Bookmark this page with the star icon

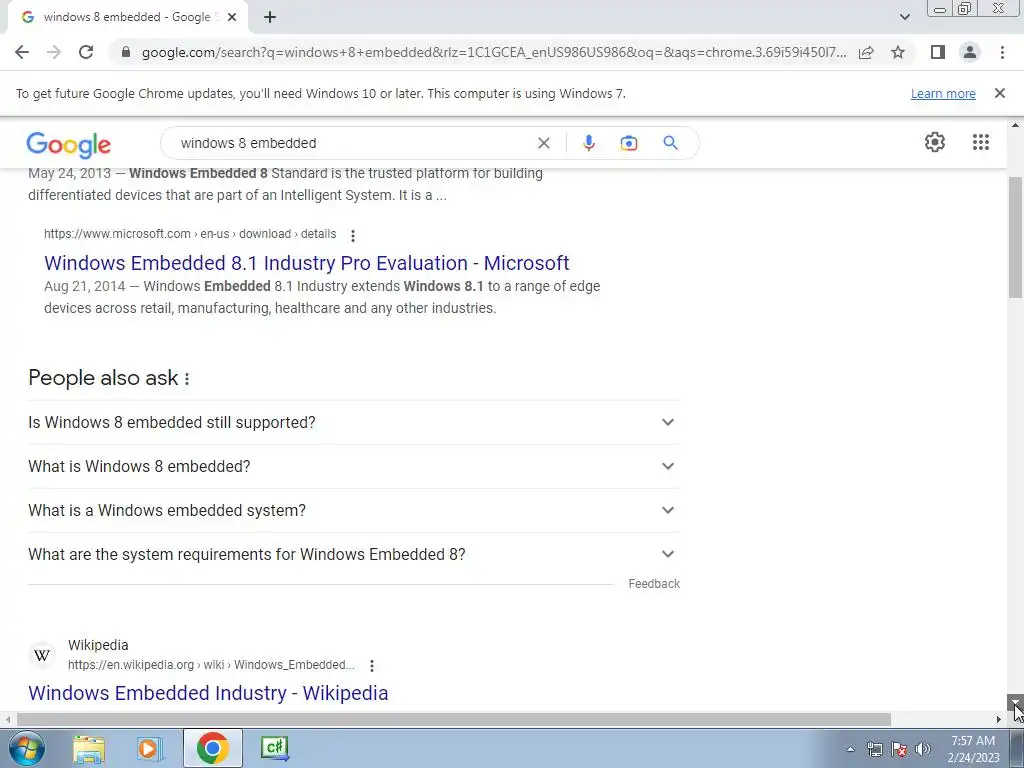[898, 52]
